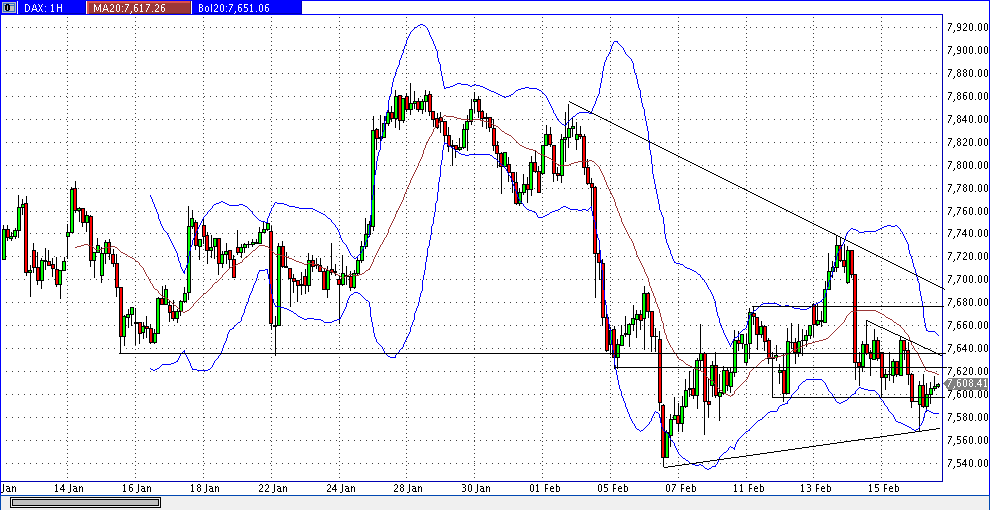Viewport: 990px width, 510px height.
Task: Click the 28 Jan date label
Action: 407,488
